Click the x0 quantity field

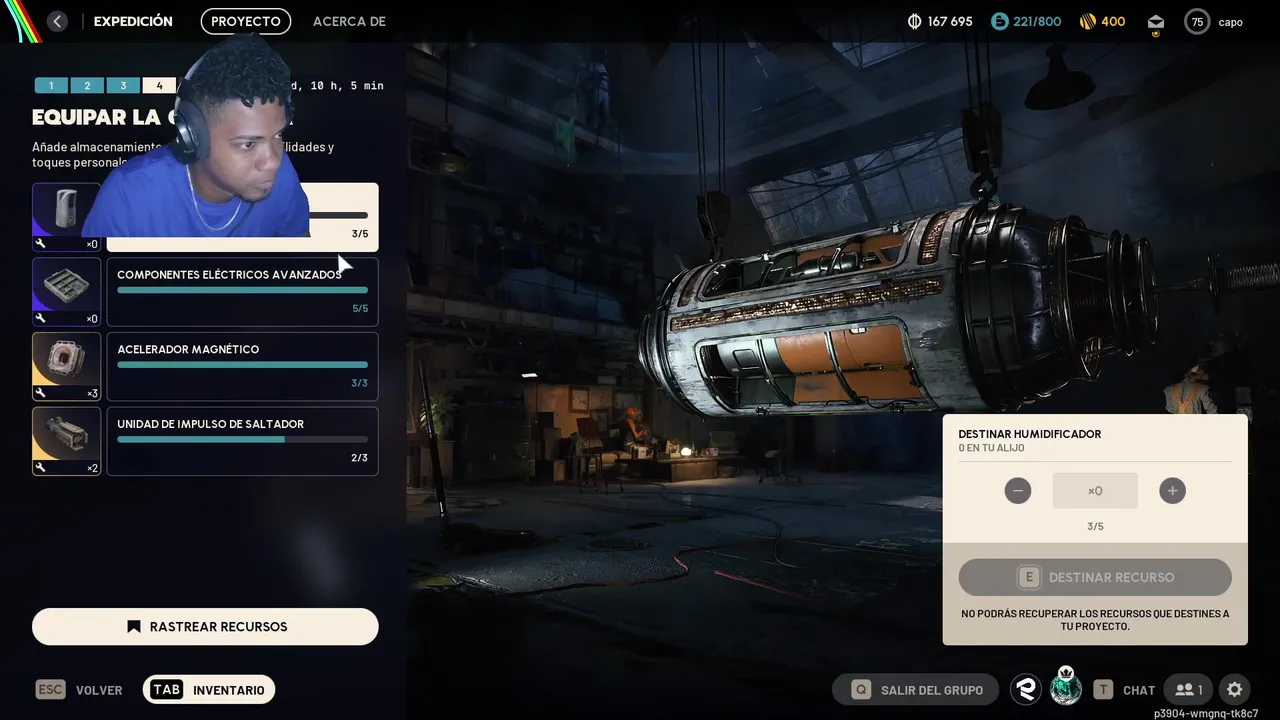click(x=1095, y=491)
